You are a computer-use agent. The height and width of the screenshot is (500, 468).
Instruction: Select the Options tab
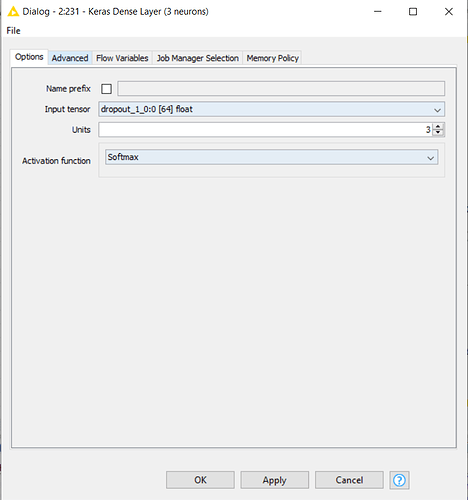[x=29, y=57]
